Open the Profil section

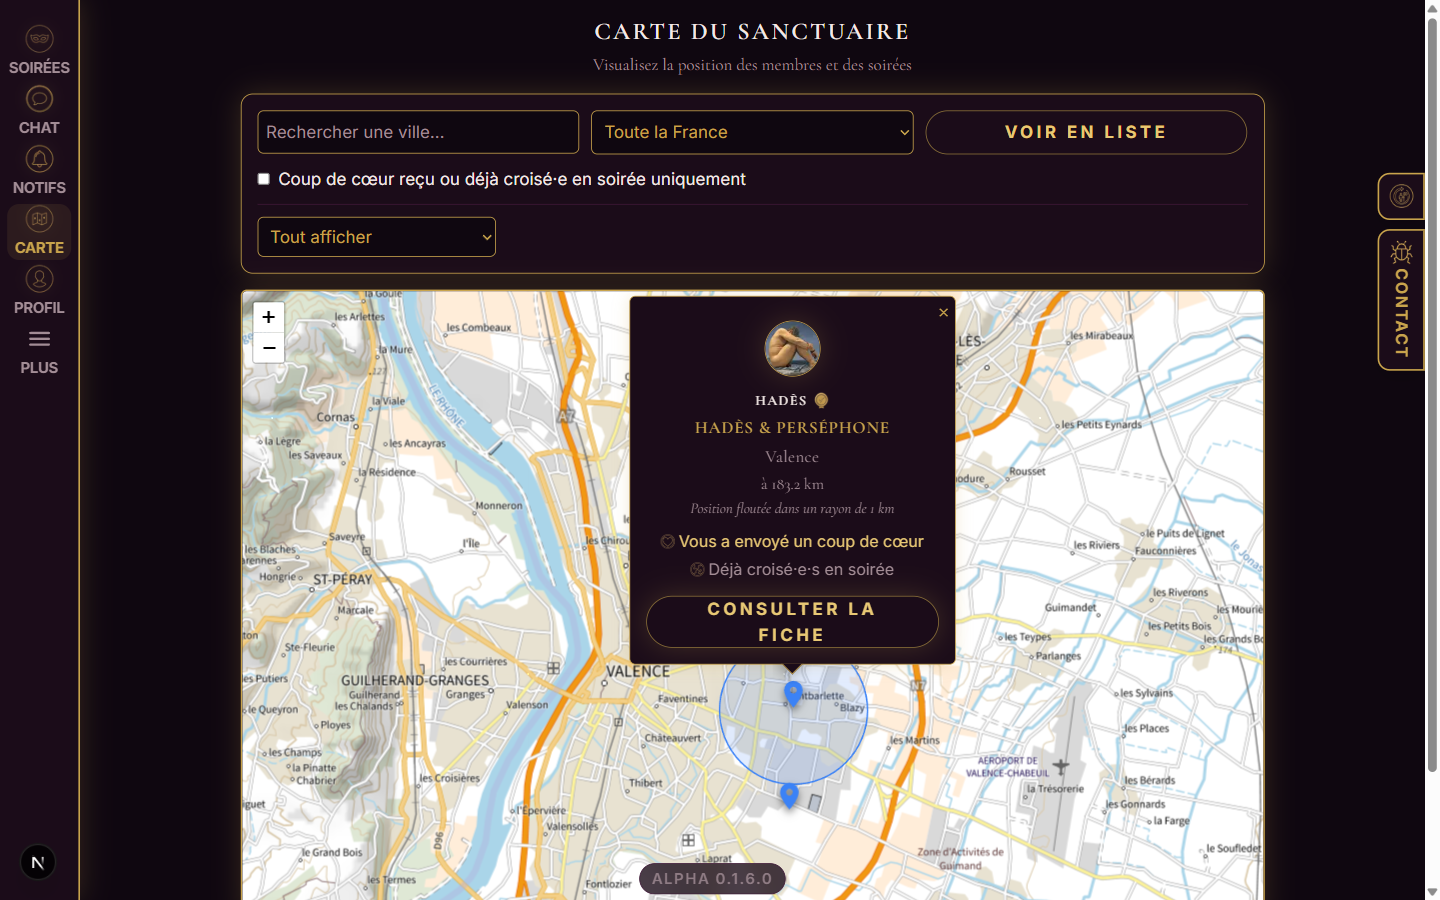coord(39,291)
